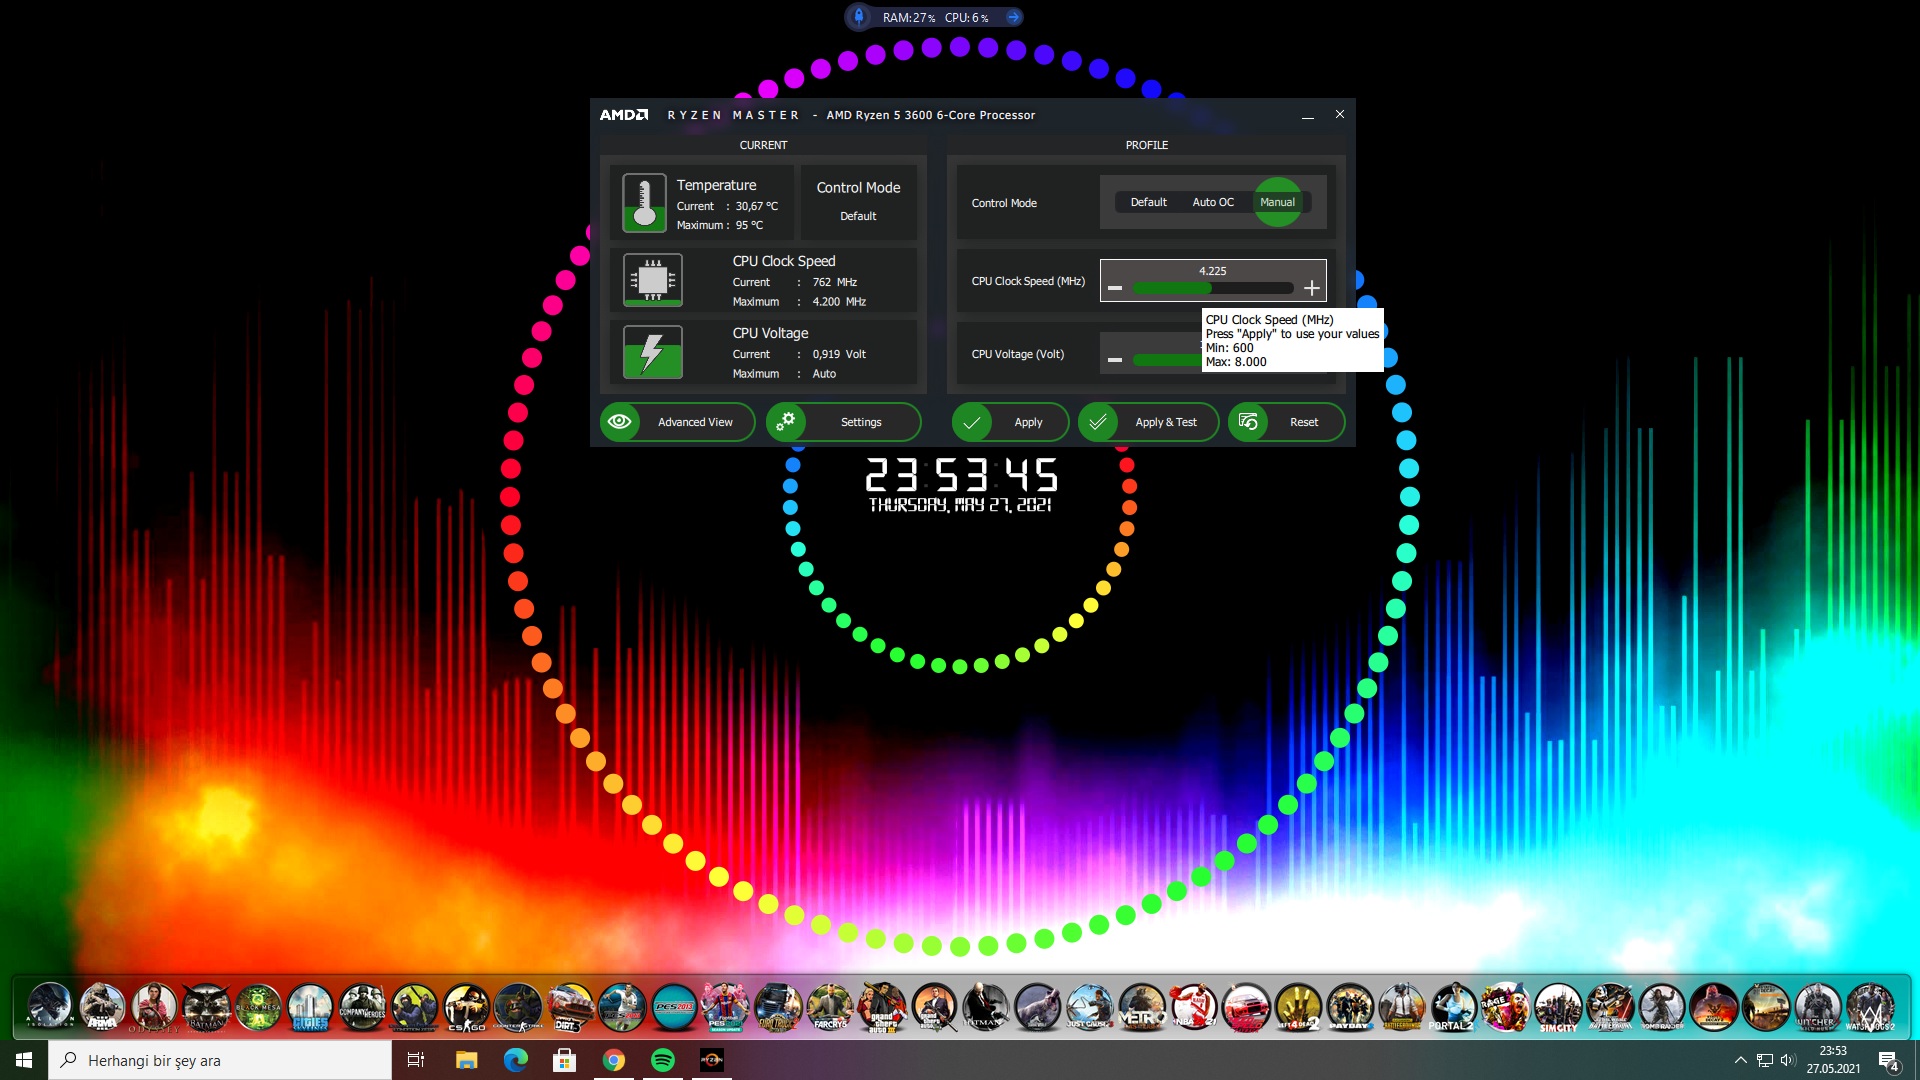Open Task View on the taskbar
The width and height of the screenshot is (1920, 1080).
pos(416,1060)
